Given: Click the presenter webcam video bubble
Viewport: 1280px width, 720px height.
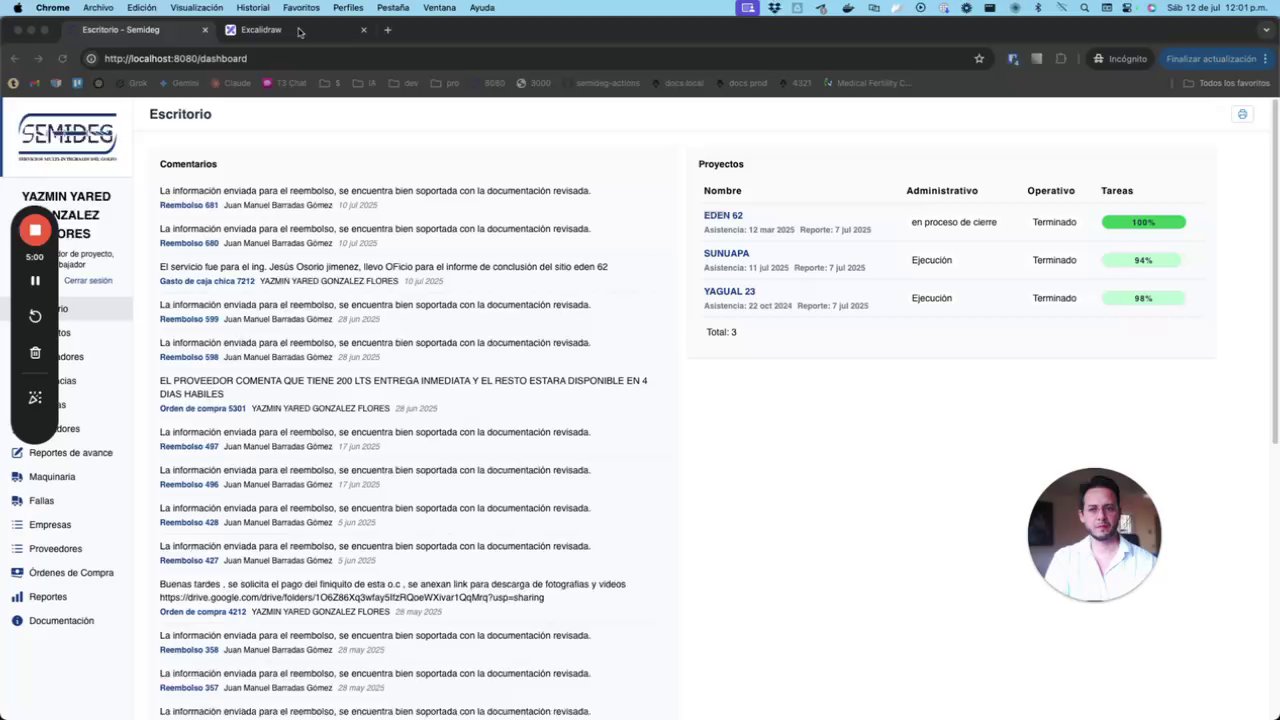Looking at the screenshot, I should (x=1094, y=535).
